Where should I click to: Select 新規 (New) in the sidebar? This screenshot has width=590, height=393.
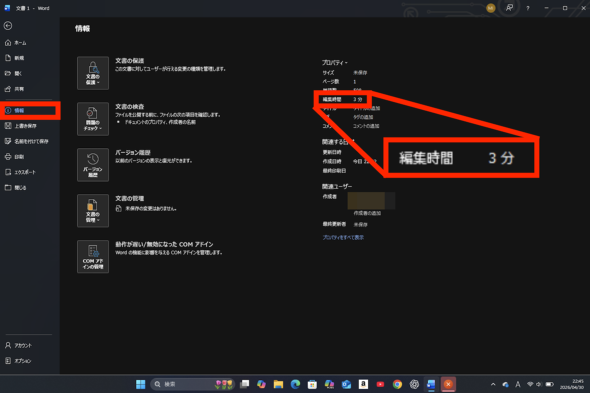(14, 58)
